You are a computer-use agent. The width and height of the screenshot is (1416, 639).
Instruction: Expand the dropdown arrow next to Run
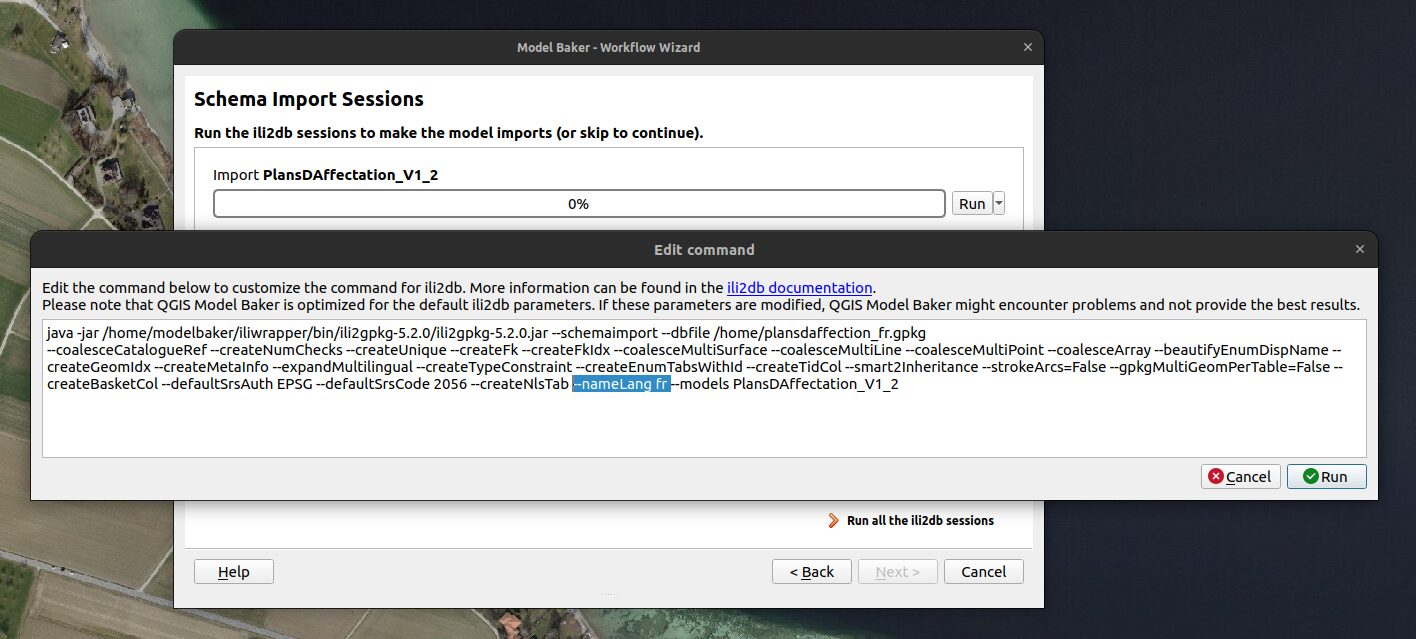[x=998, y=203]
